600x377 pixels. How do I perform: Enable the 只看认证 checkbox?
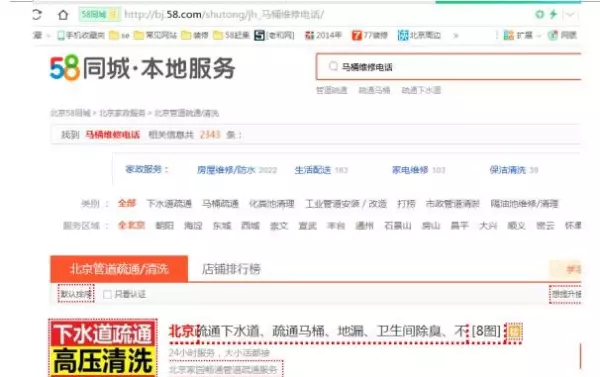(x=108, y=294)
